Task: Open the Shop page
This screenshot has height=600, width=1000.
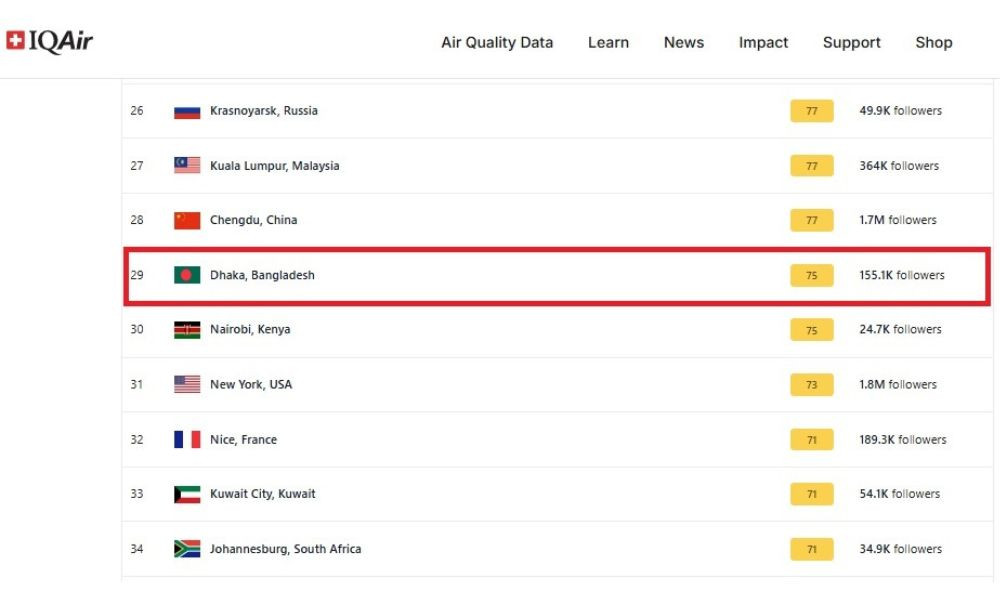Action: pos(934,43)
